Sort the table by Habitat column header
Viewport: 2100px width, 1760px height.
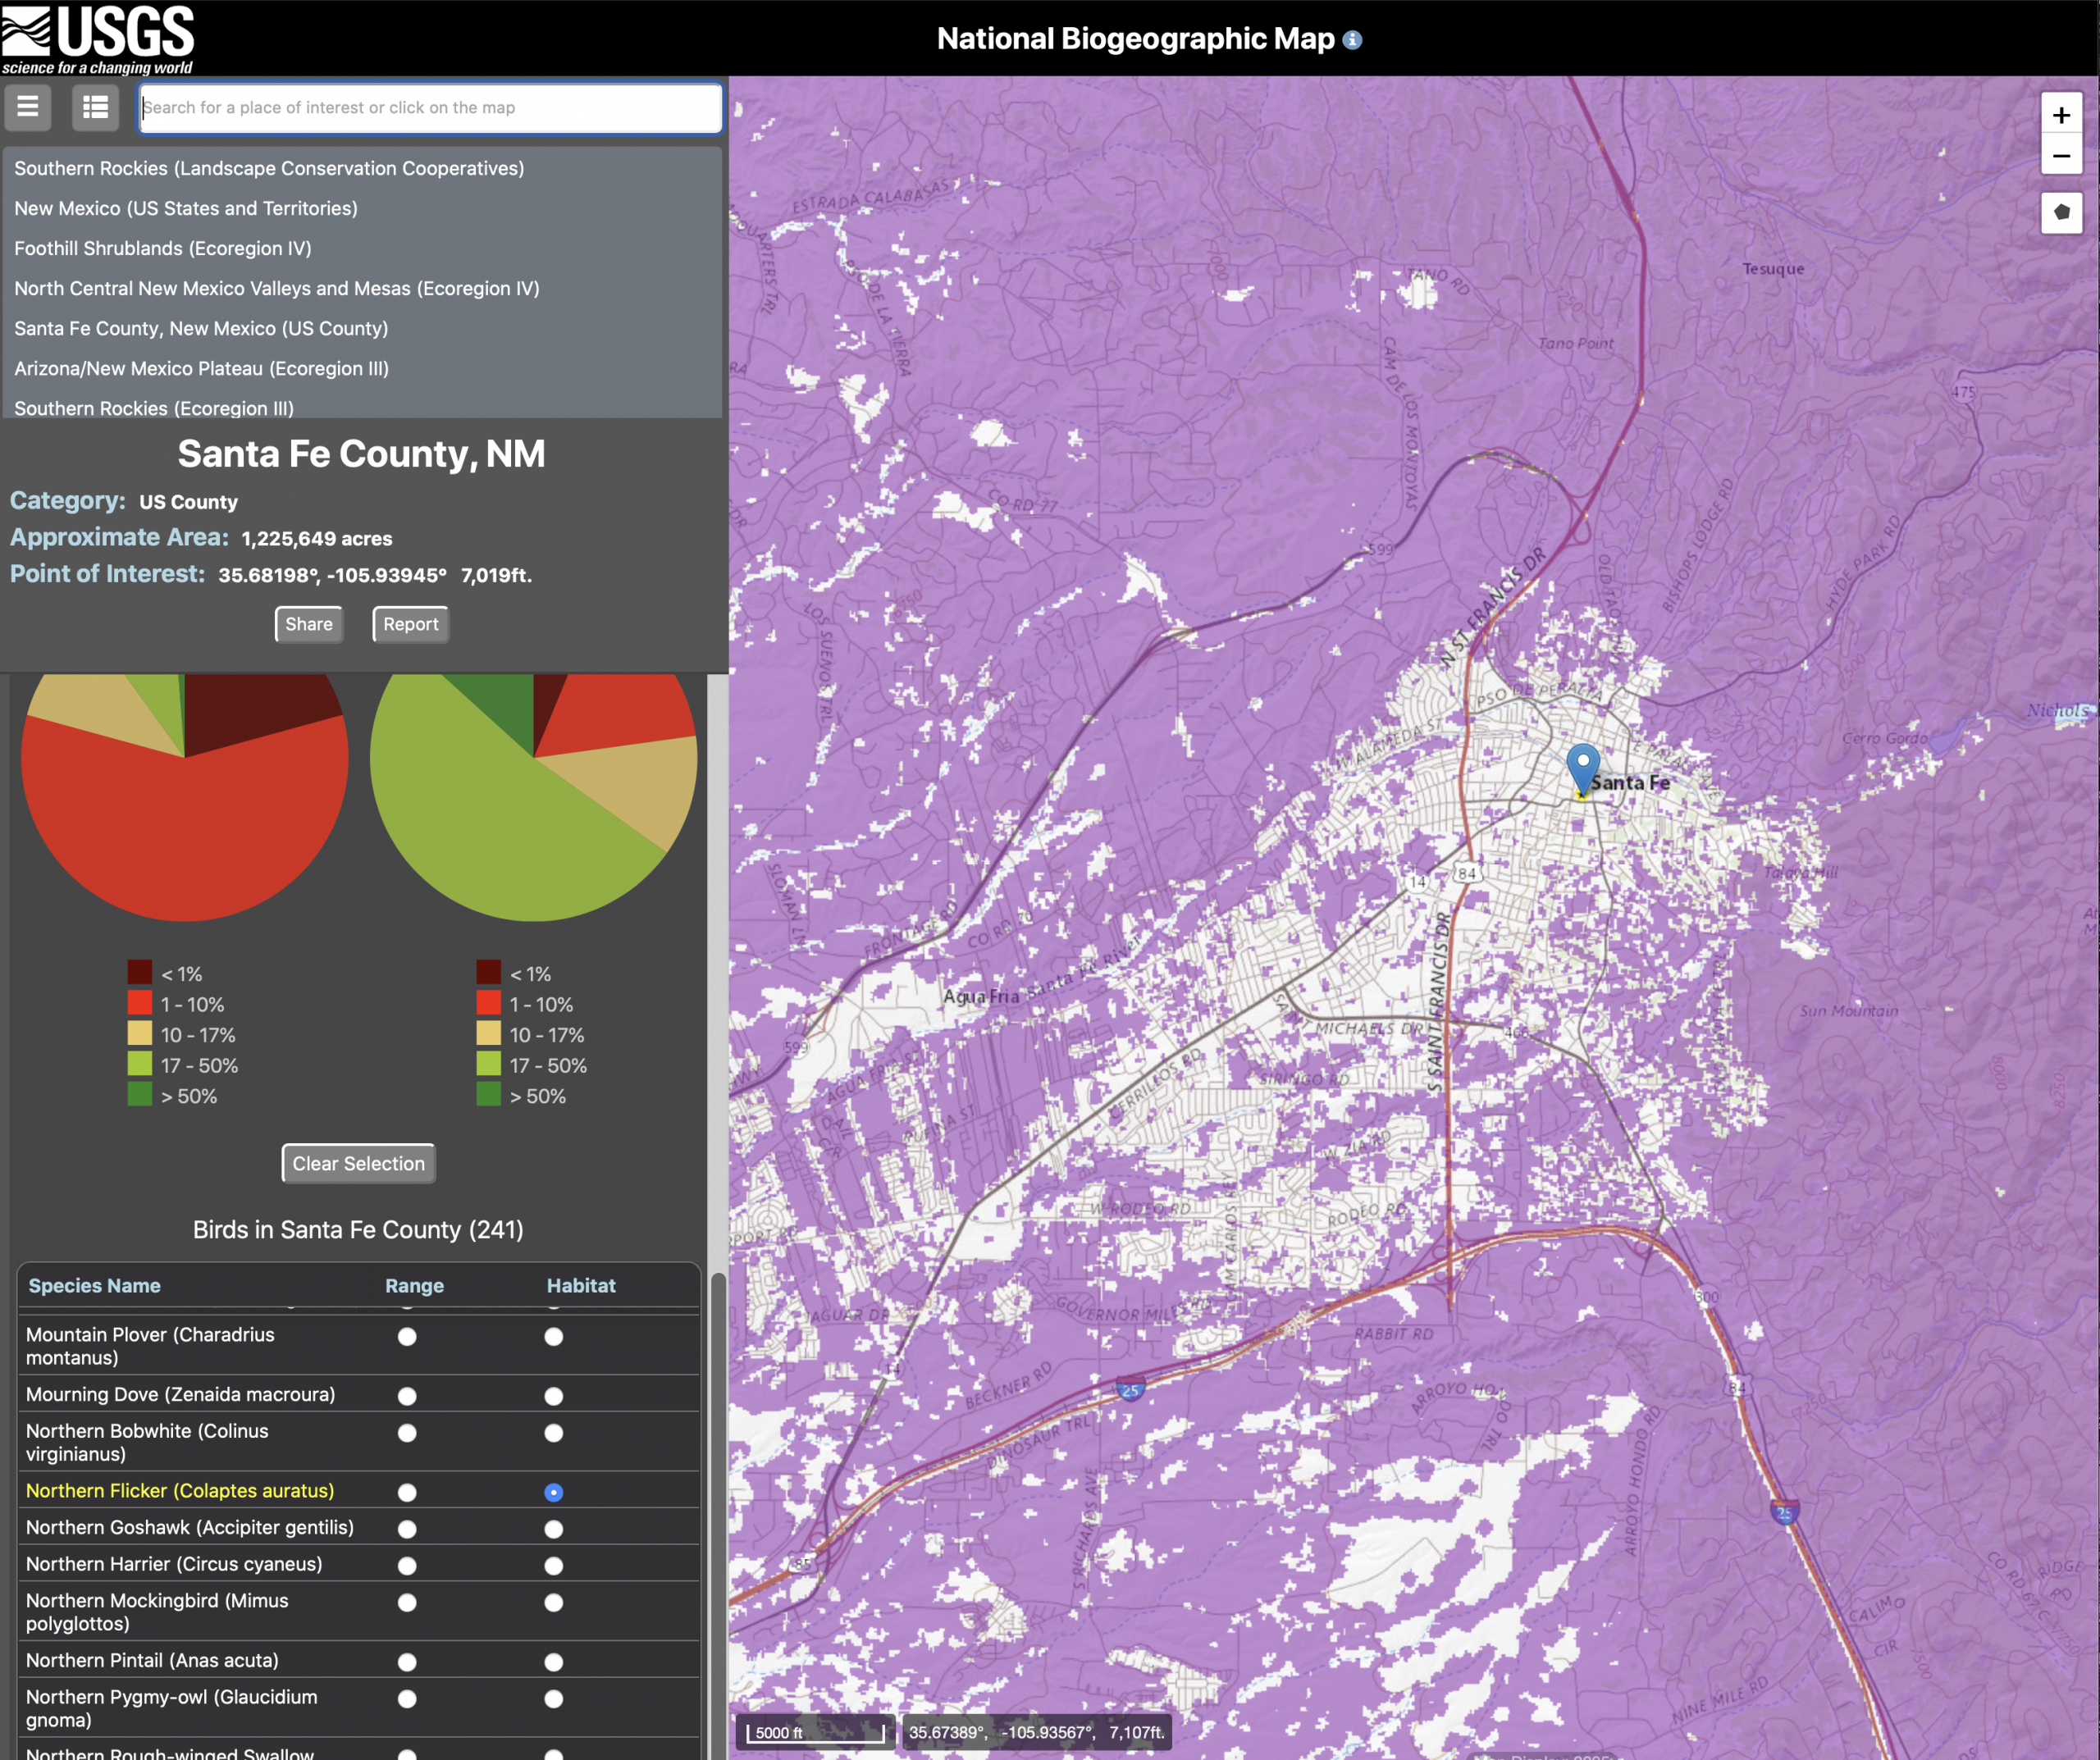[x=580, y=1286]
